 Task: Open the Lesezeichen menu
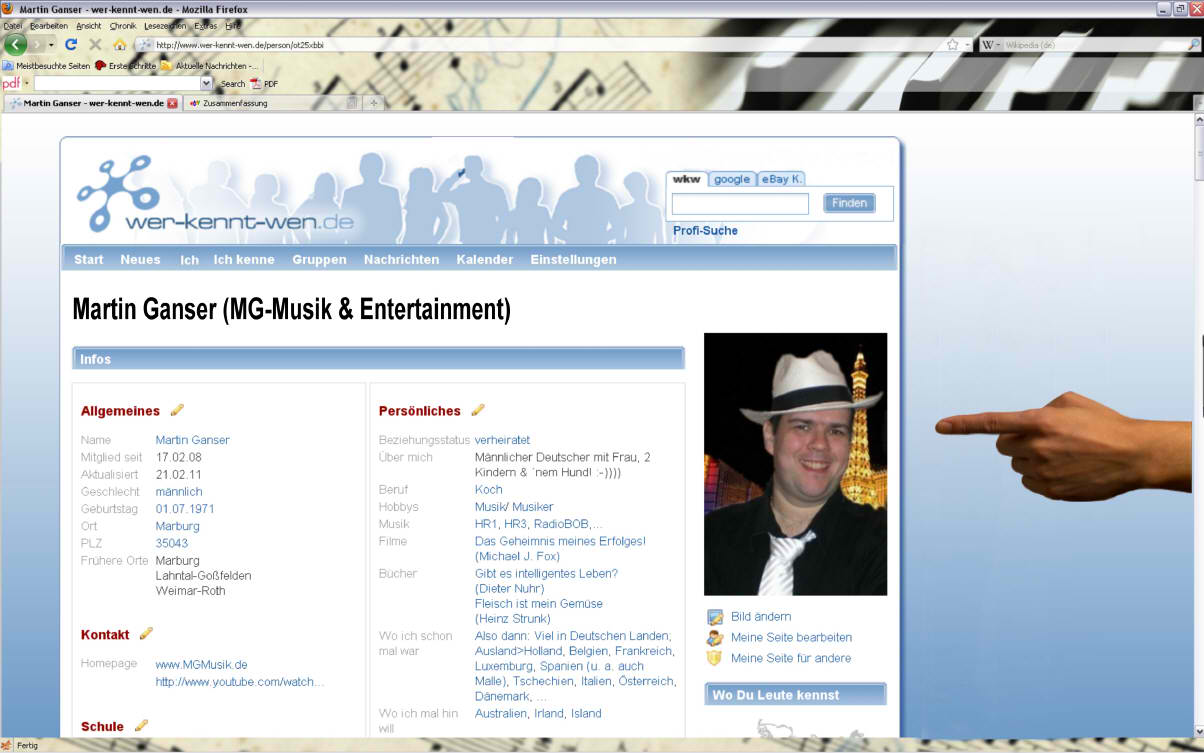tap(165, 26)
